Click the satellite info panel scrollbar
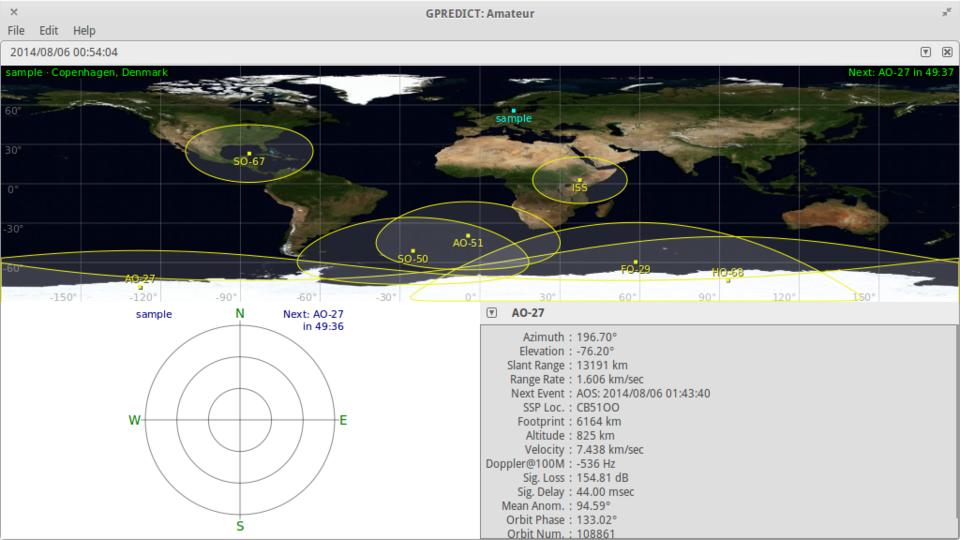The height and width of the screenshot is (540, 960). (956, 430)
